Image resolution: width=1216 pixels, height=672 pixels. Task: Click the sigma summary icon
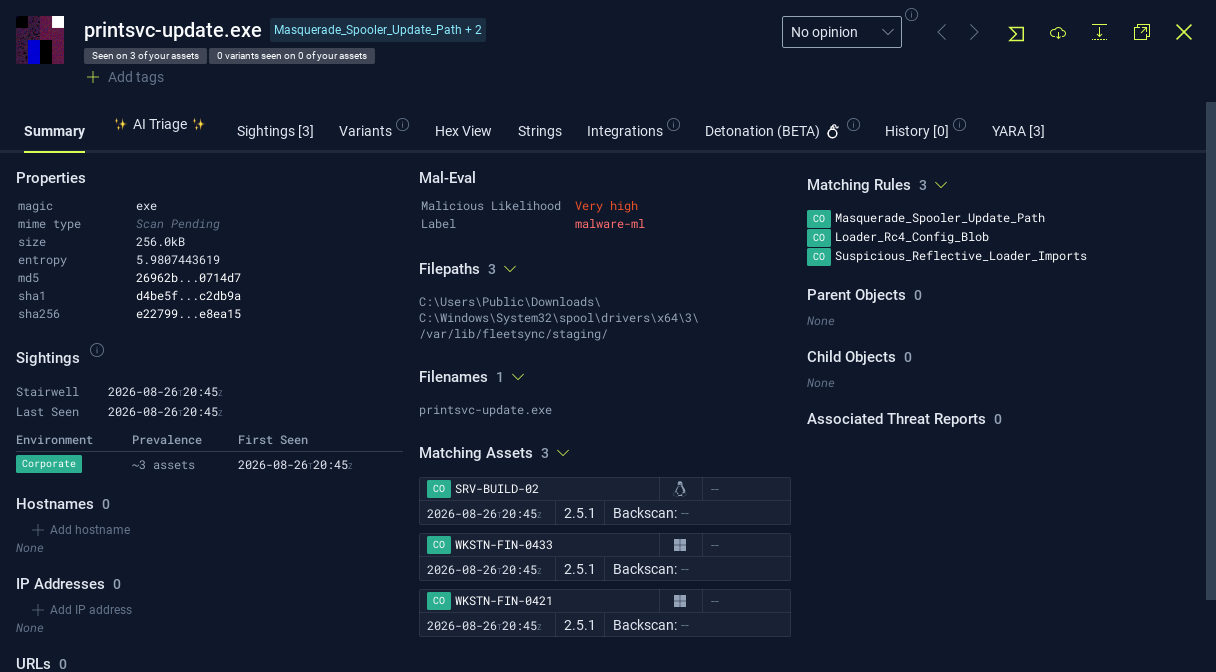click(x=1016, y=33)
